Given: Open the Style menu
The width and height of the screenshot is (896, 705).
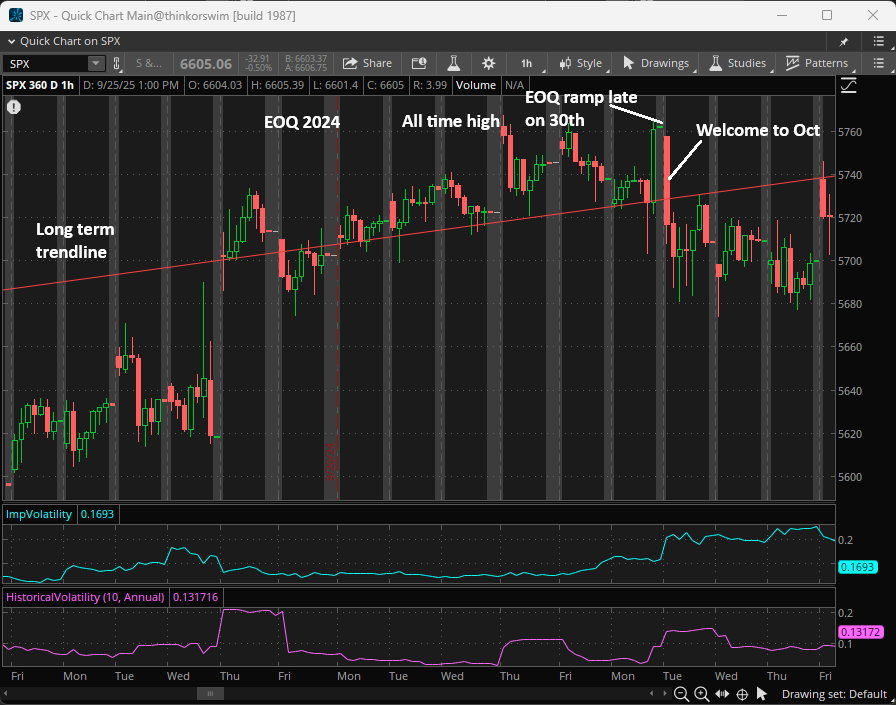Looking at the screenshot, I should point(581,63).
